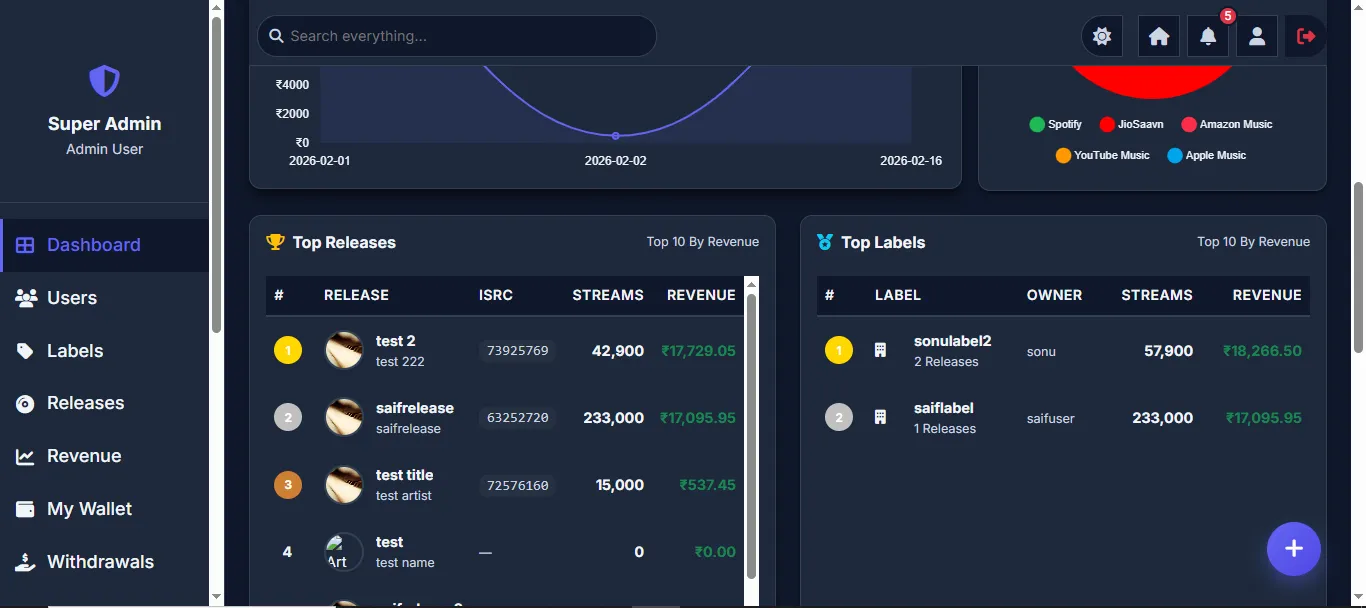Click ISRC code 63252720
The height and width of the screenshot is (608, 1366).
coord(517,418)
